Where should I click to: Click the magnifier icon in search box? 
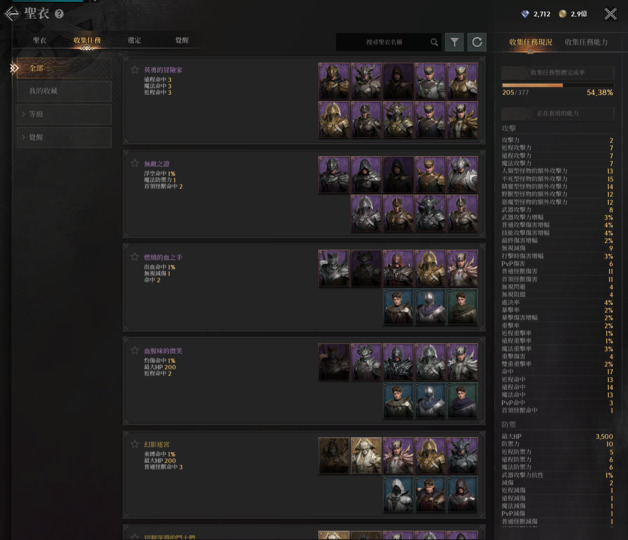tap(434, 42)
